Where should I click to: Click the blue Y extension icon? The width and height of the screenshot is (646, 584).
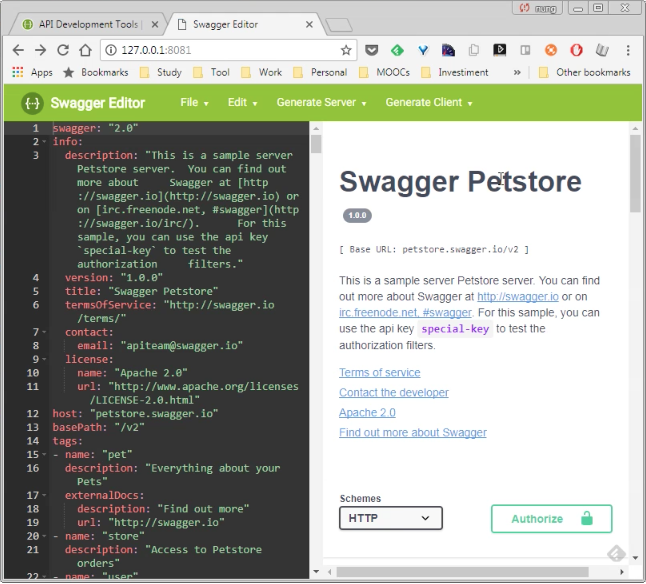coord(423,50)
